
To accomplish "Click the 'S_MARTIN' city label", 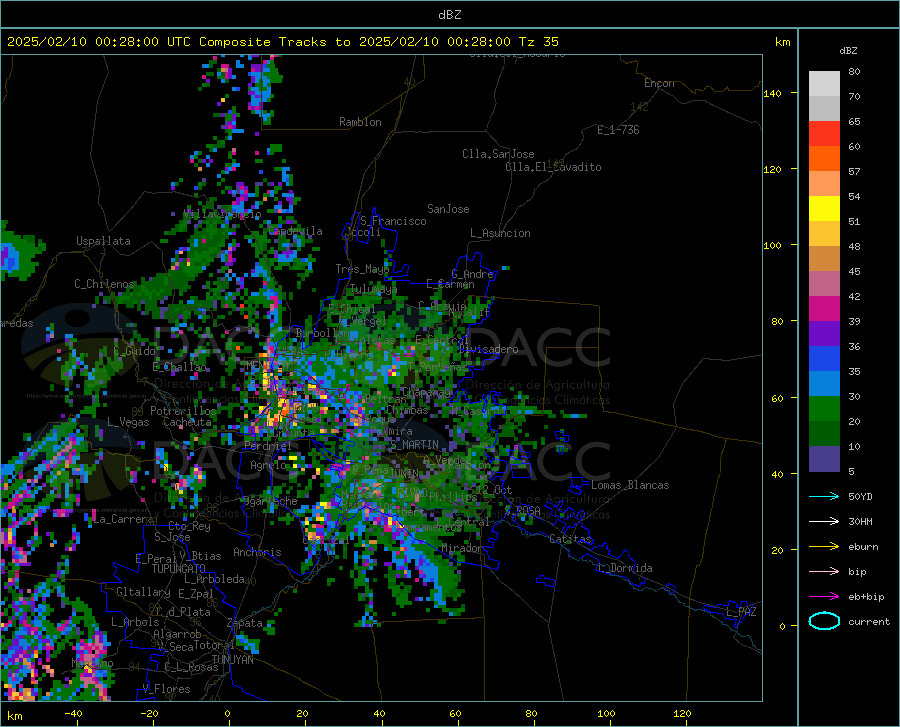I will coord(414,445).
